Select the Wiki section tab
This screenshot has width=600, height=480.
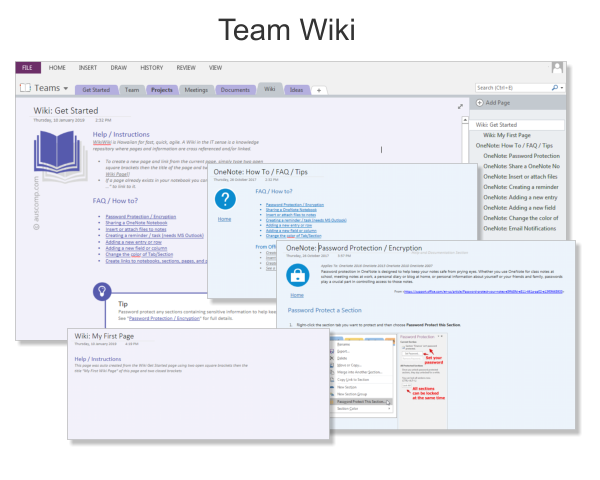point(270,89)
